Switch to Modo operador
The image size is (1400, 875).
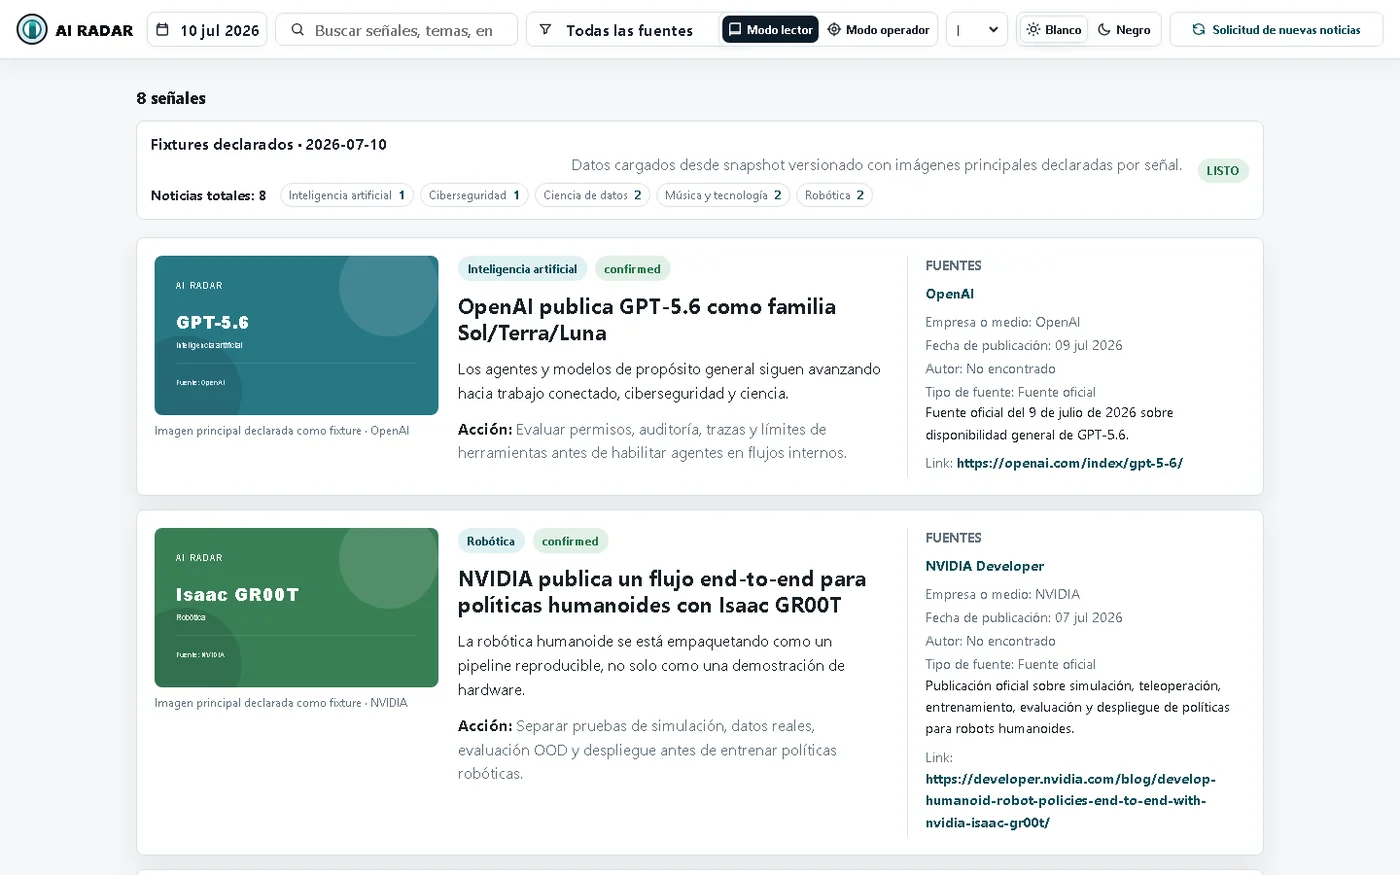click(878, 30)
